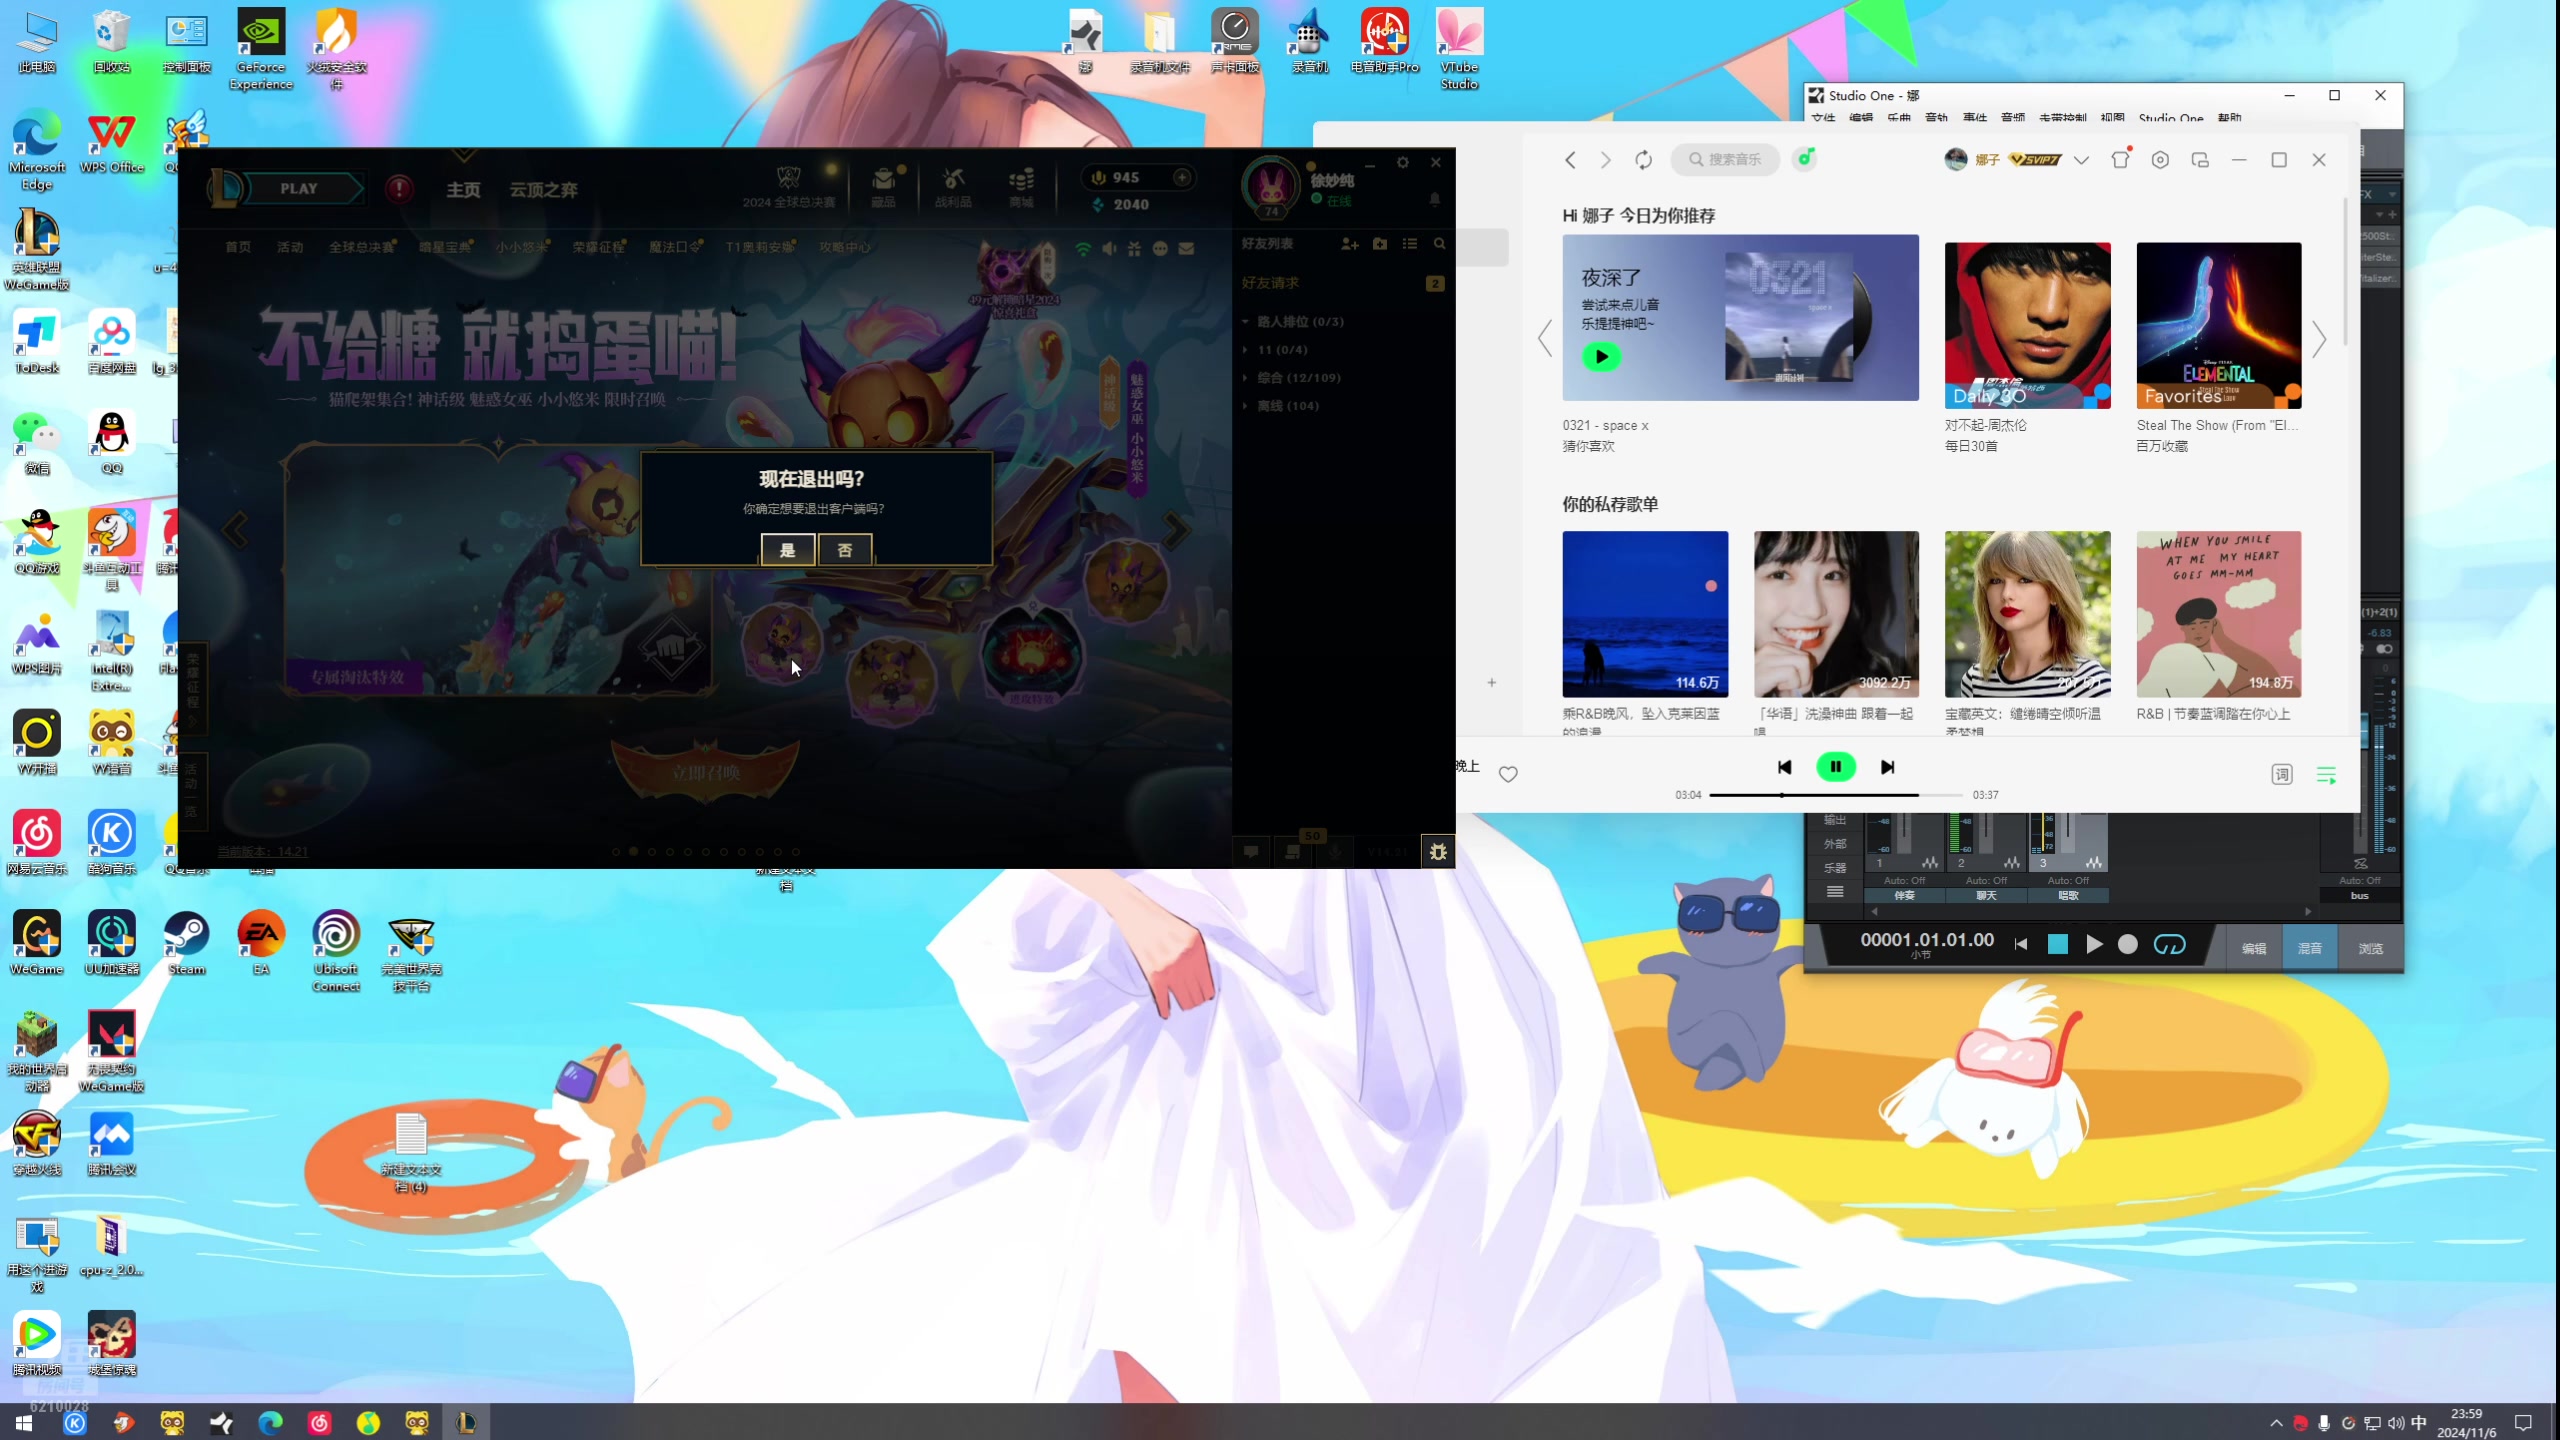Switch to mini player mode icon
Viewport: 2560px width, 1440px height.
[x=2200, y=160]
